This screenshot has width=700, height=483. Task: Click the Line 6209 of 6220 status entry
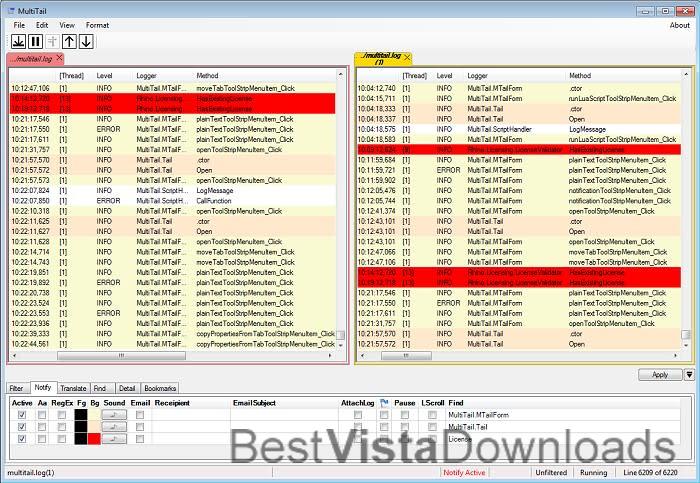pyautogui.click(x=650, y=472)
